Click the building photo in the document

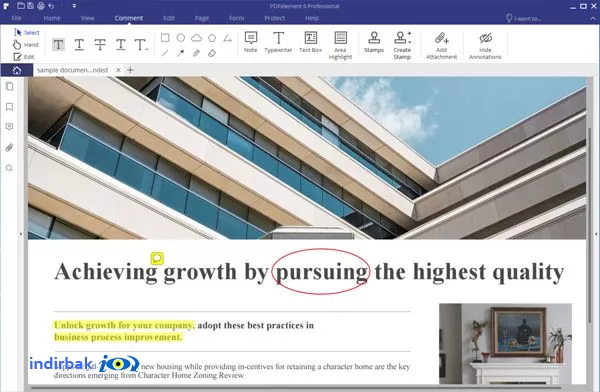tap(307, 158)
